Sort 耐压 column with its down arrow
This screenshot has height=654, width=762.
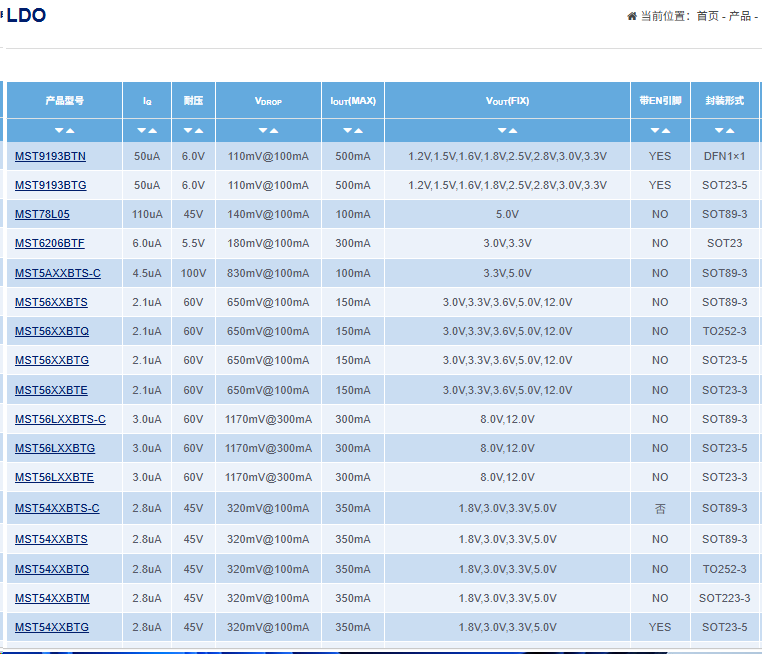(188, 130)
